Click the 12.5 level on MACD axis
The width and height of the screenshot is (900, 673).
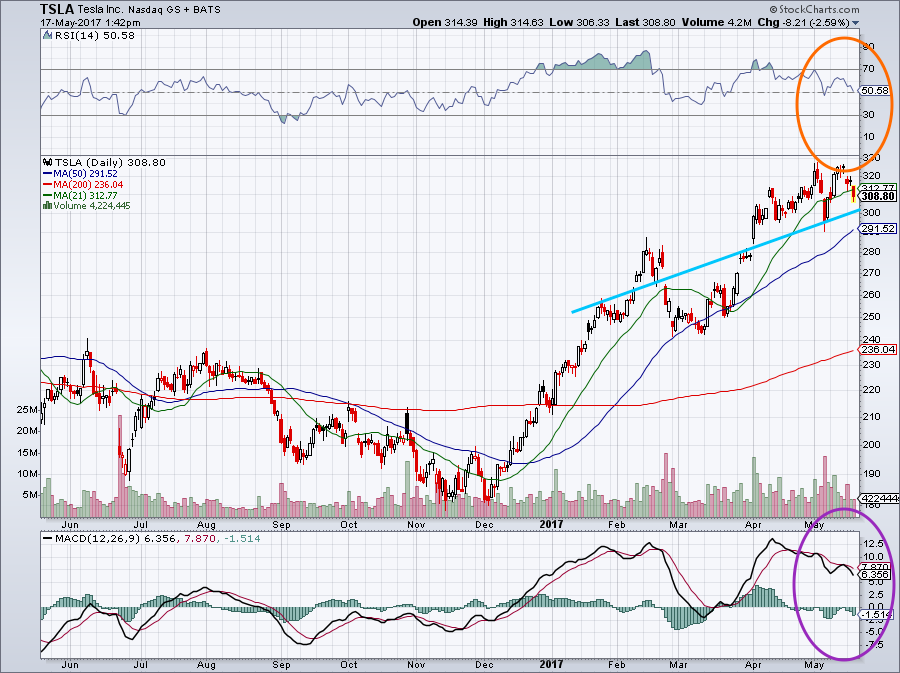(x=872, y=543)
